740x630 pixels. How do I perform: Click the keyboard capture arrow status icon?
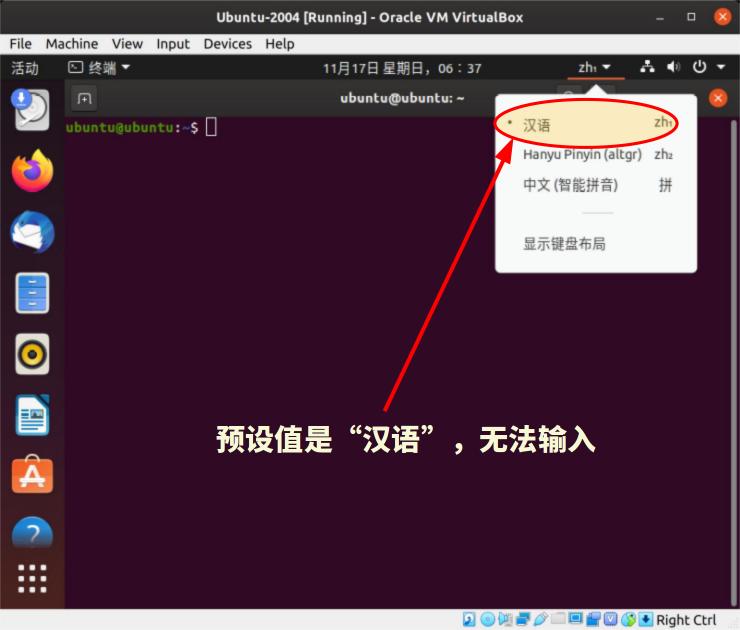(646, 619)
